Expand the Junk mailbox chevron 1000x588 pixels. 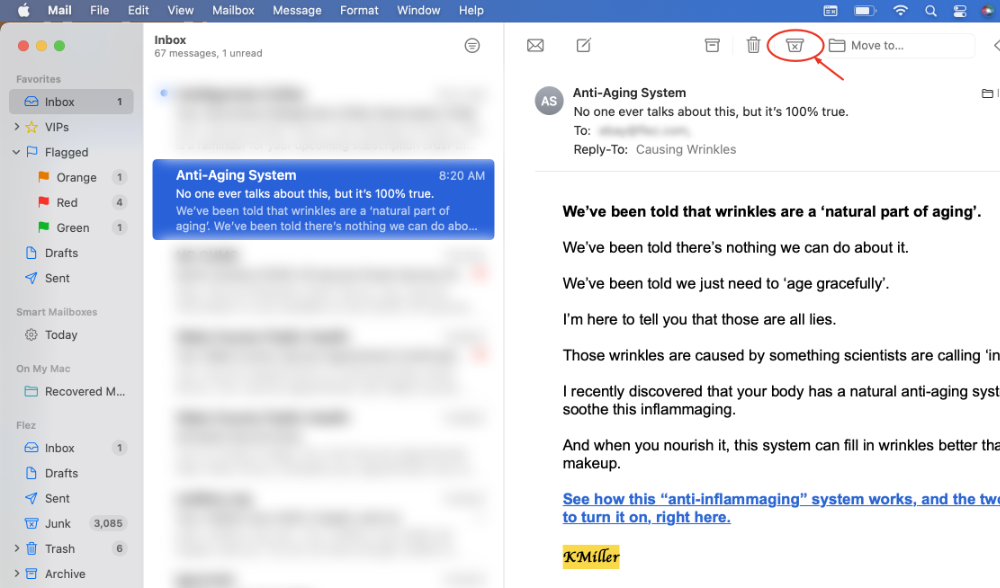pyautogui.click(x=17, y=523)
